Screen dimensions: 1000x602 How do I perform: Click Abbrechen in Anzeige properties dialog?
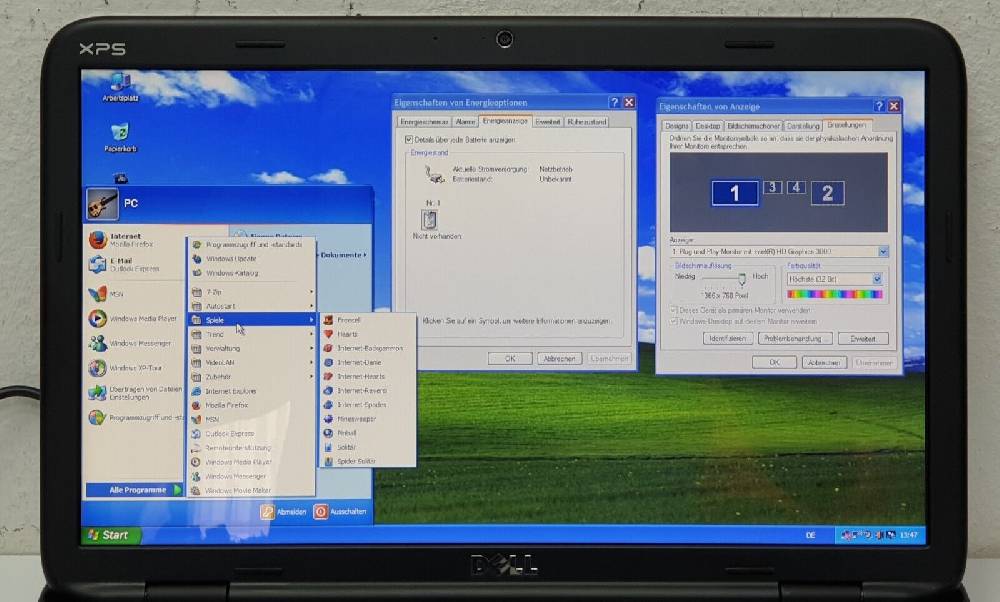(823, 362)
